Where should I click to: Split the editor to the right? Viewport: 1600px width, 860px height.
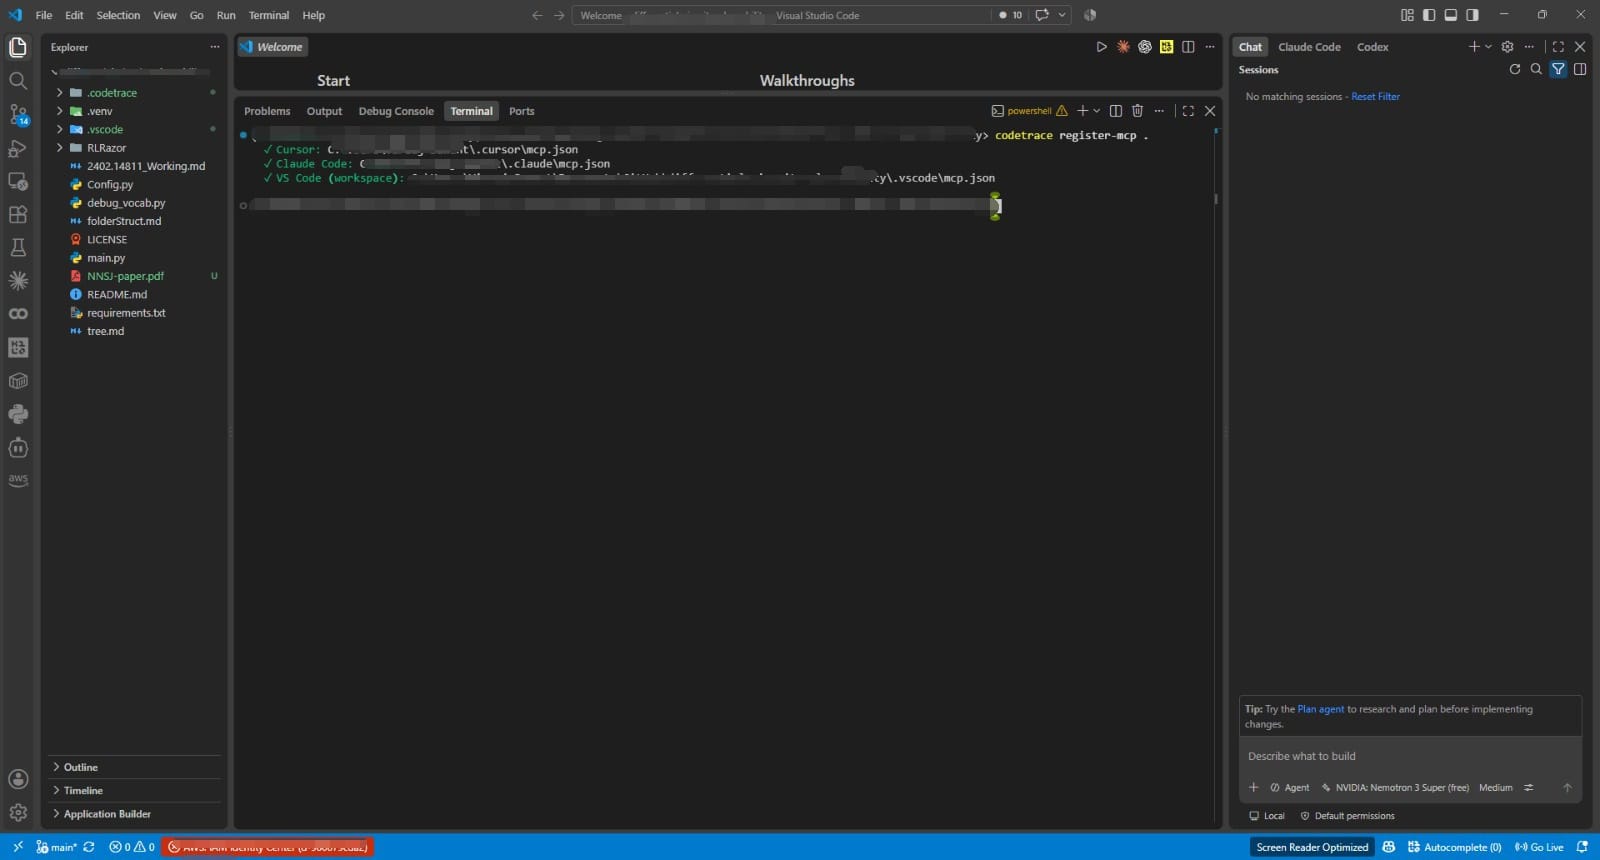(x=1188, y=47)
